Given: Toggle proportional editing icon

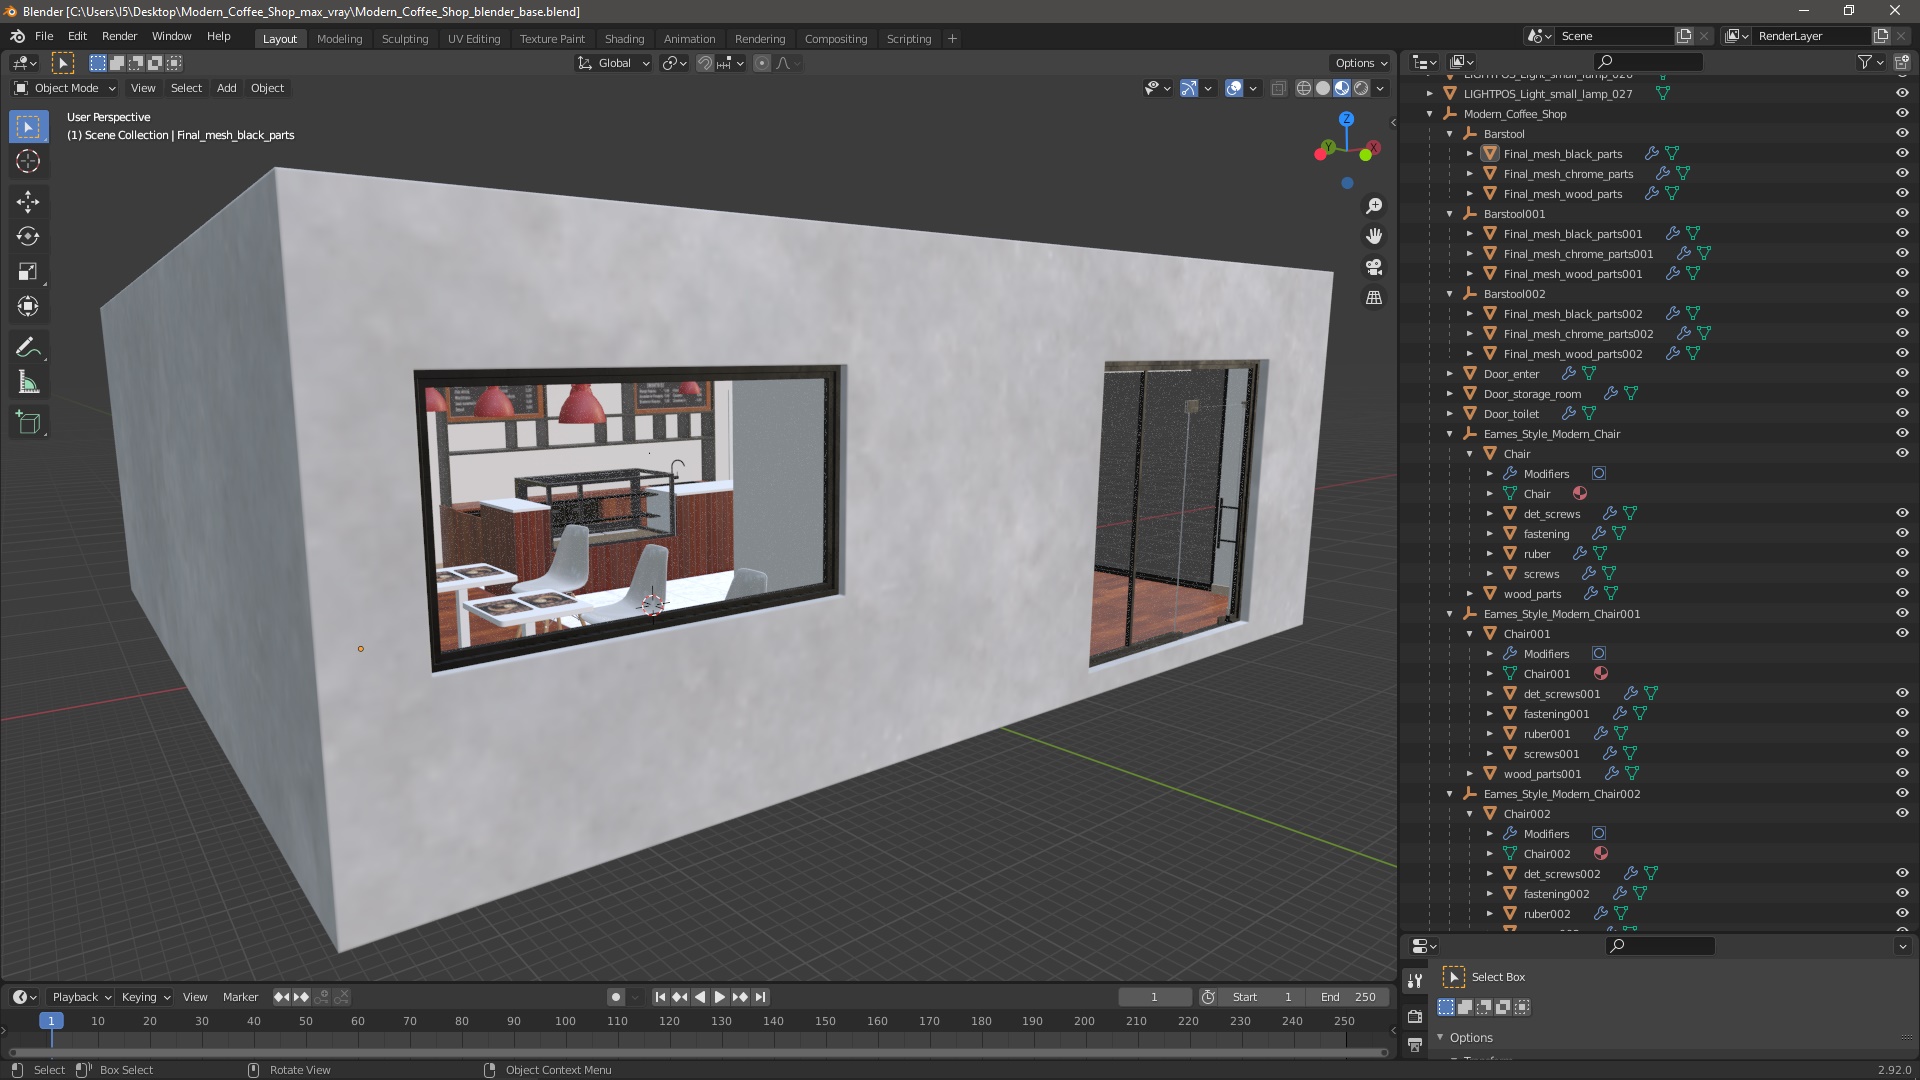Looking at the screenshot, I should click(762, 63).
